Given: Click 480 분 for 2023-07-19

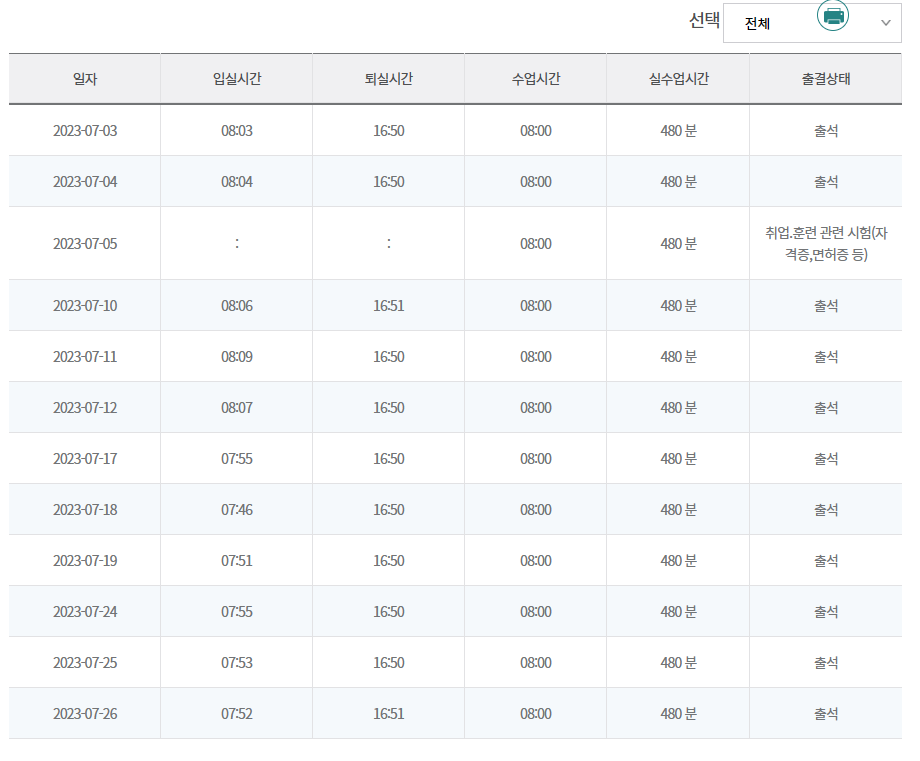Looking at the screenshot, I should tap(678, 560).
